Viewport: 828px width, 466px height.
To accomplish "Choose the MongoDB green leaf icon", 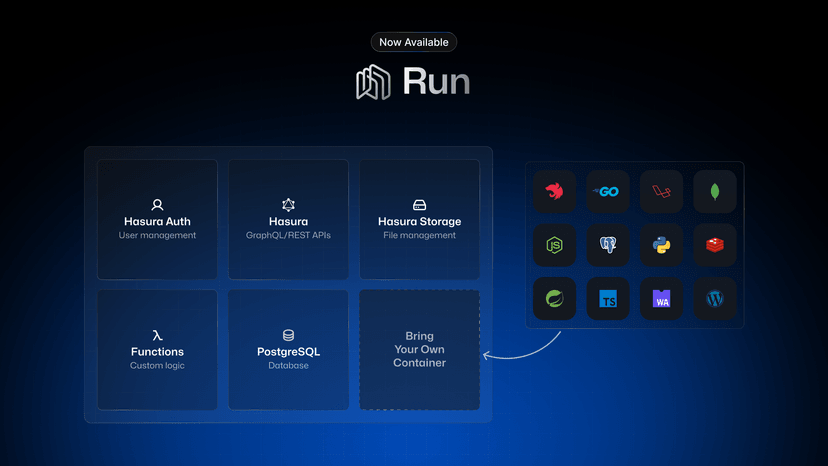I will point(715,191).
